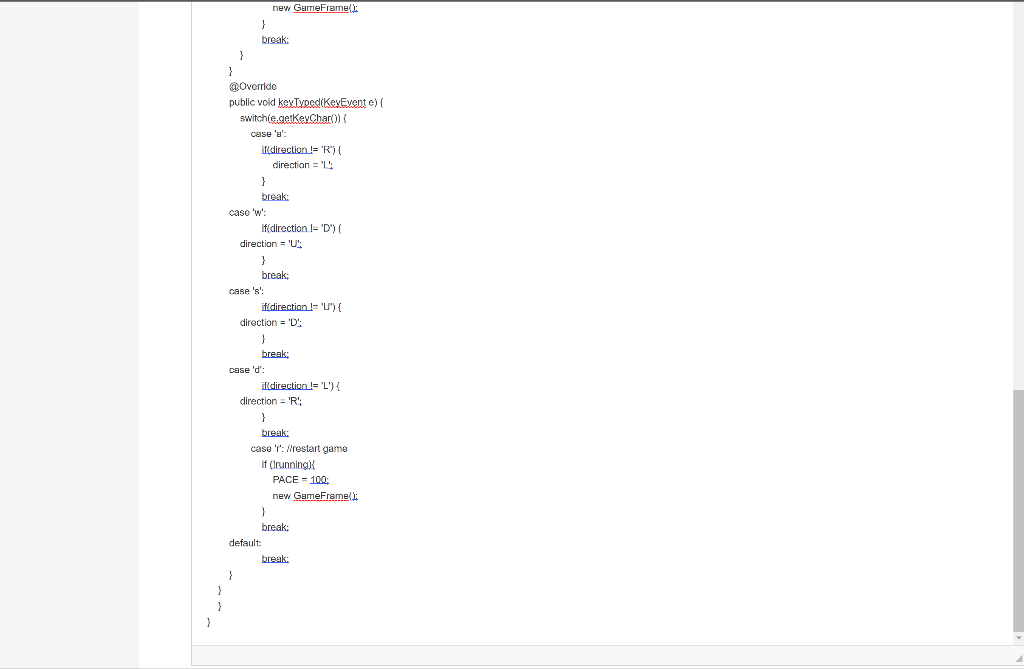Open the if(direction != 'L') link
The image size is (1024, 669).
click(x=288, y=385)
